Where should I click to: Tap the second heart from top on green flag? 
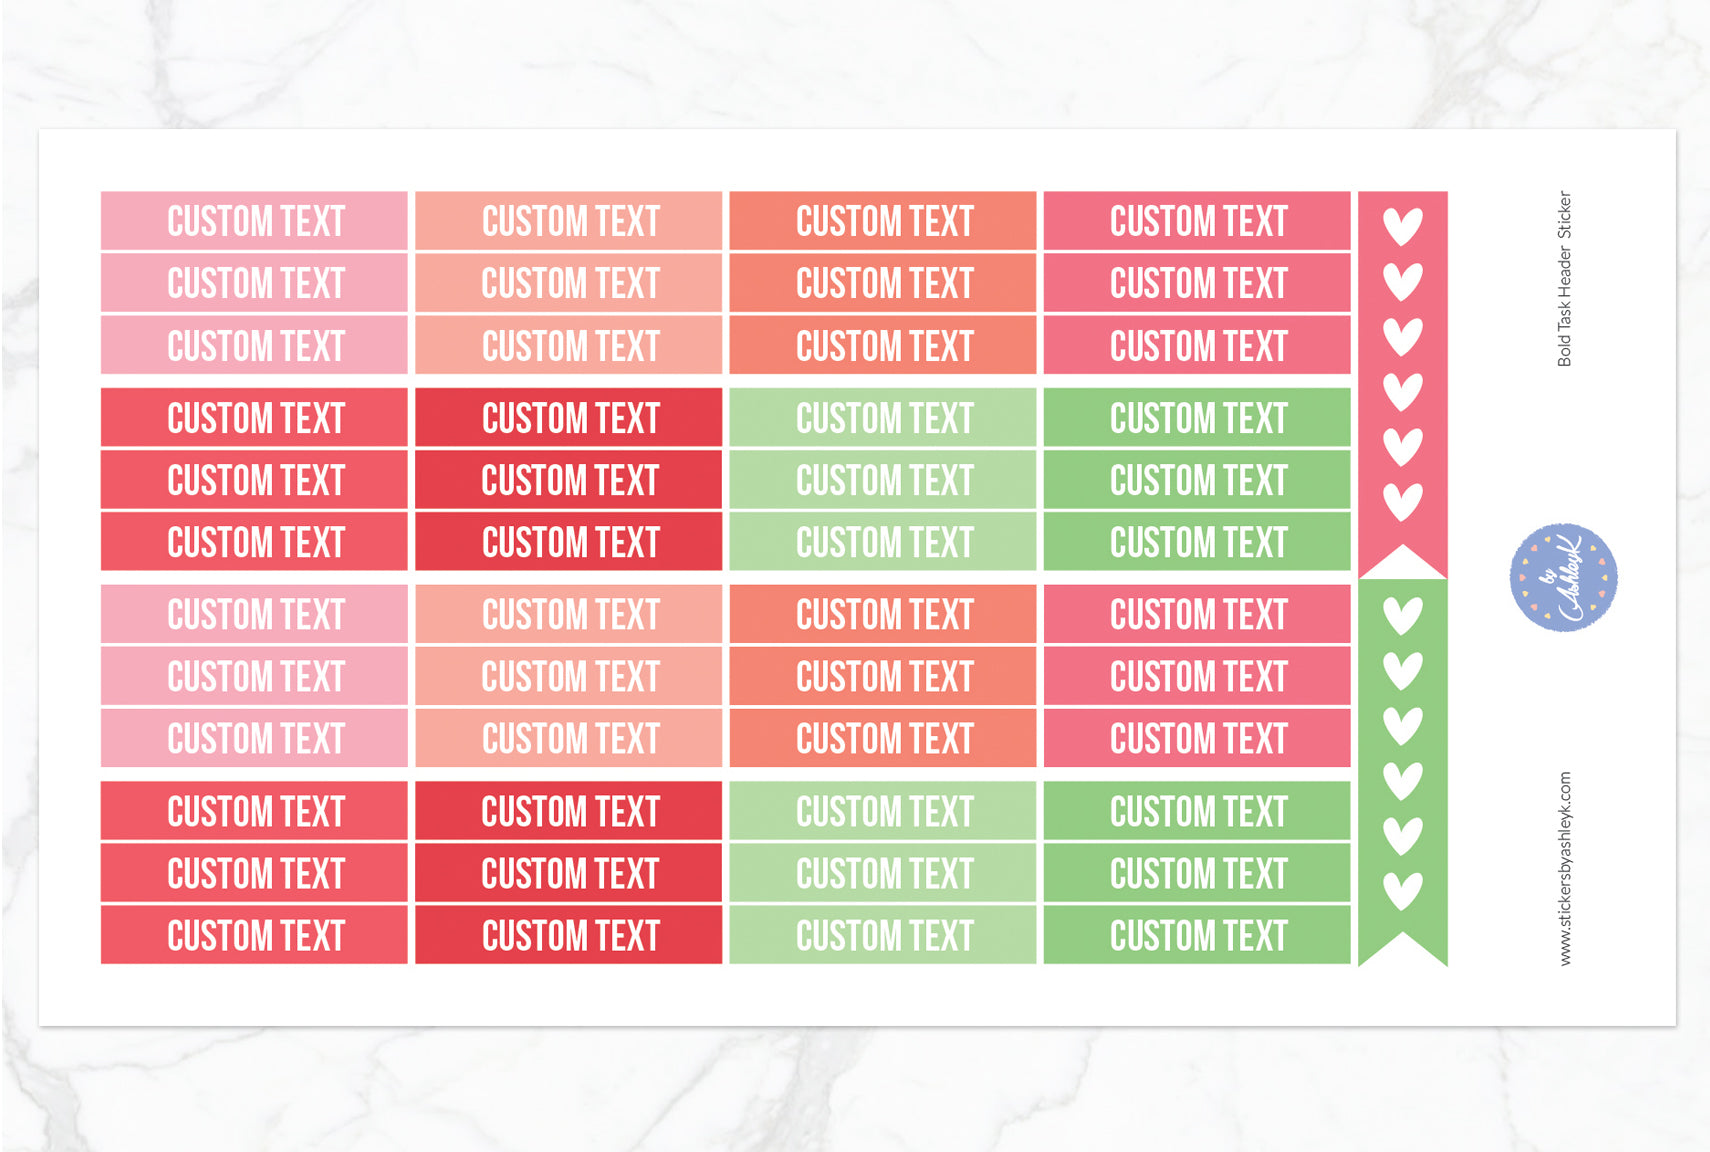tap(1402, 670)
